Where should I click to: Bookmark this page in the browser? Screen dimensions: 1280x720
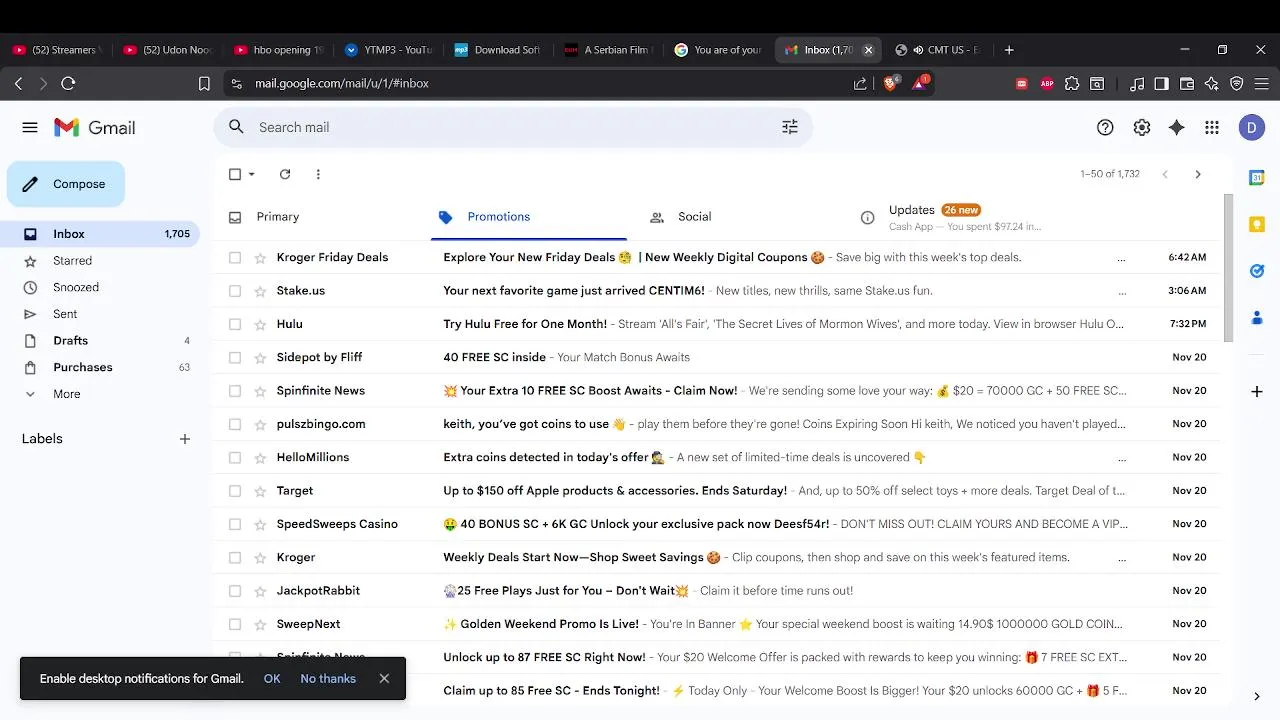tap(204, 84)
